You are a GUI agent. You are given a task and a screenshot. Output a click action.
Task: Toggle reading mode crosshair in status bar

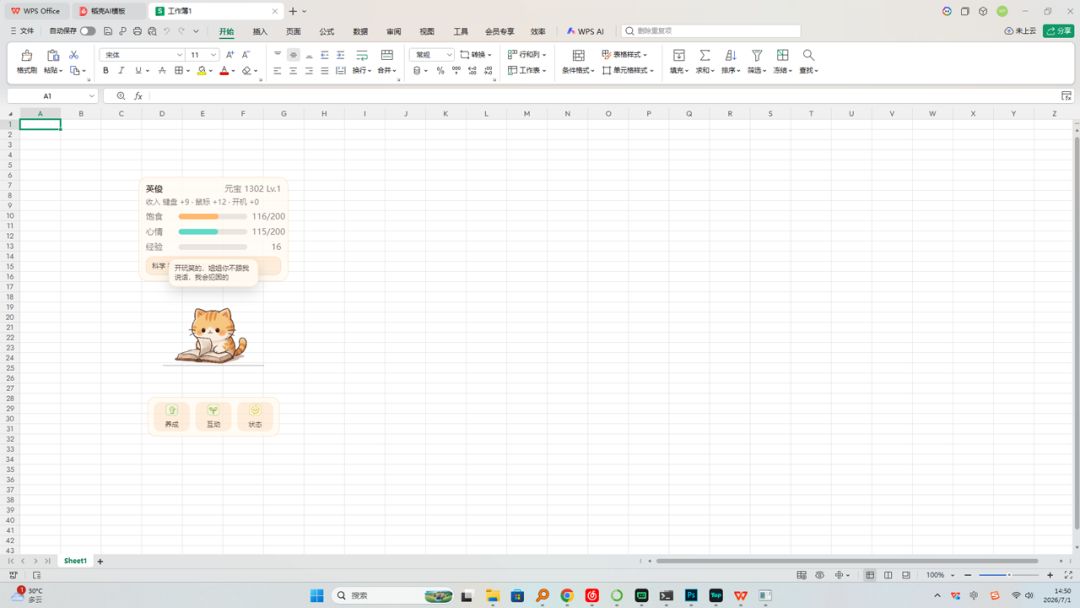coord(839,575)
